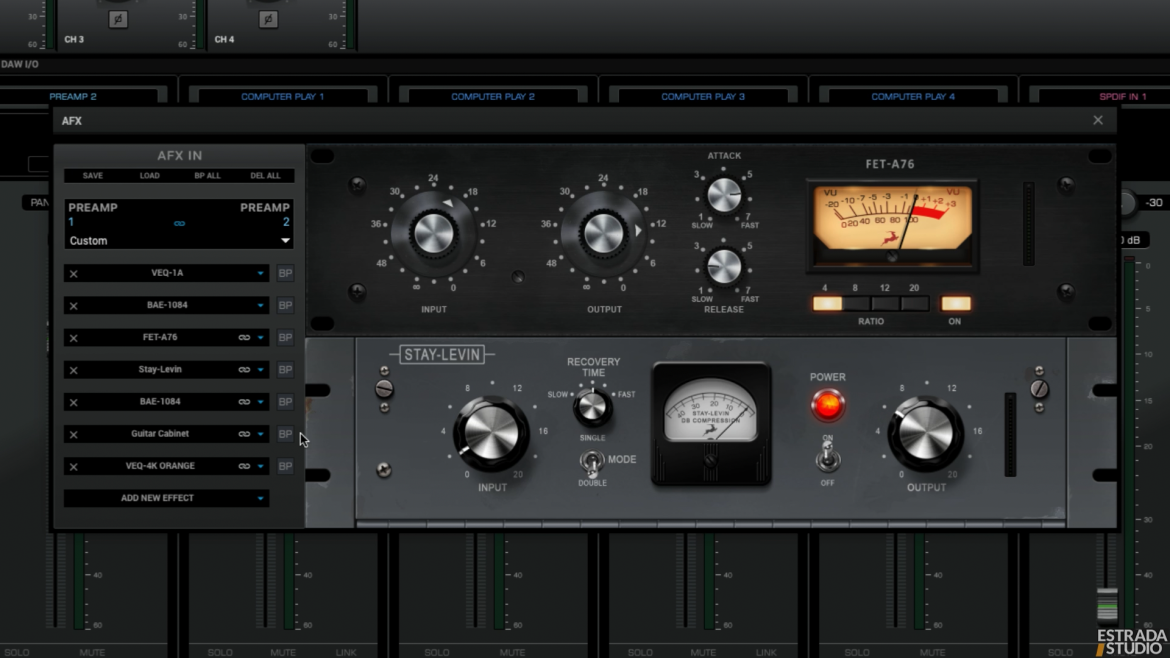
Task: Open the Guitar Cabinet effect dropdown arrow
Action: click(x=260, y=434)
